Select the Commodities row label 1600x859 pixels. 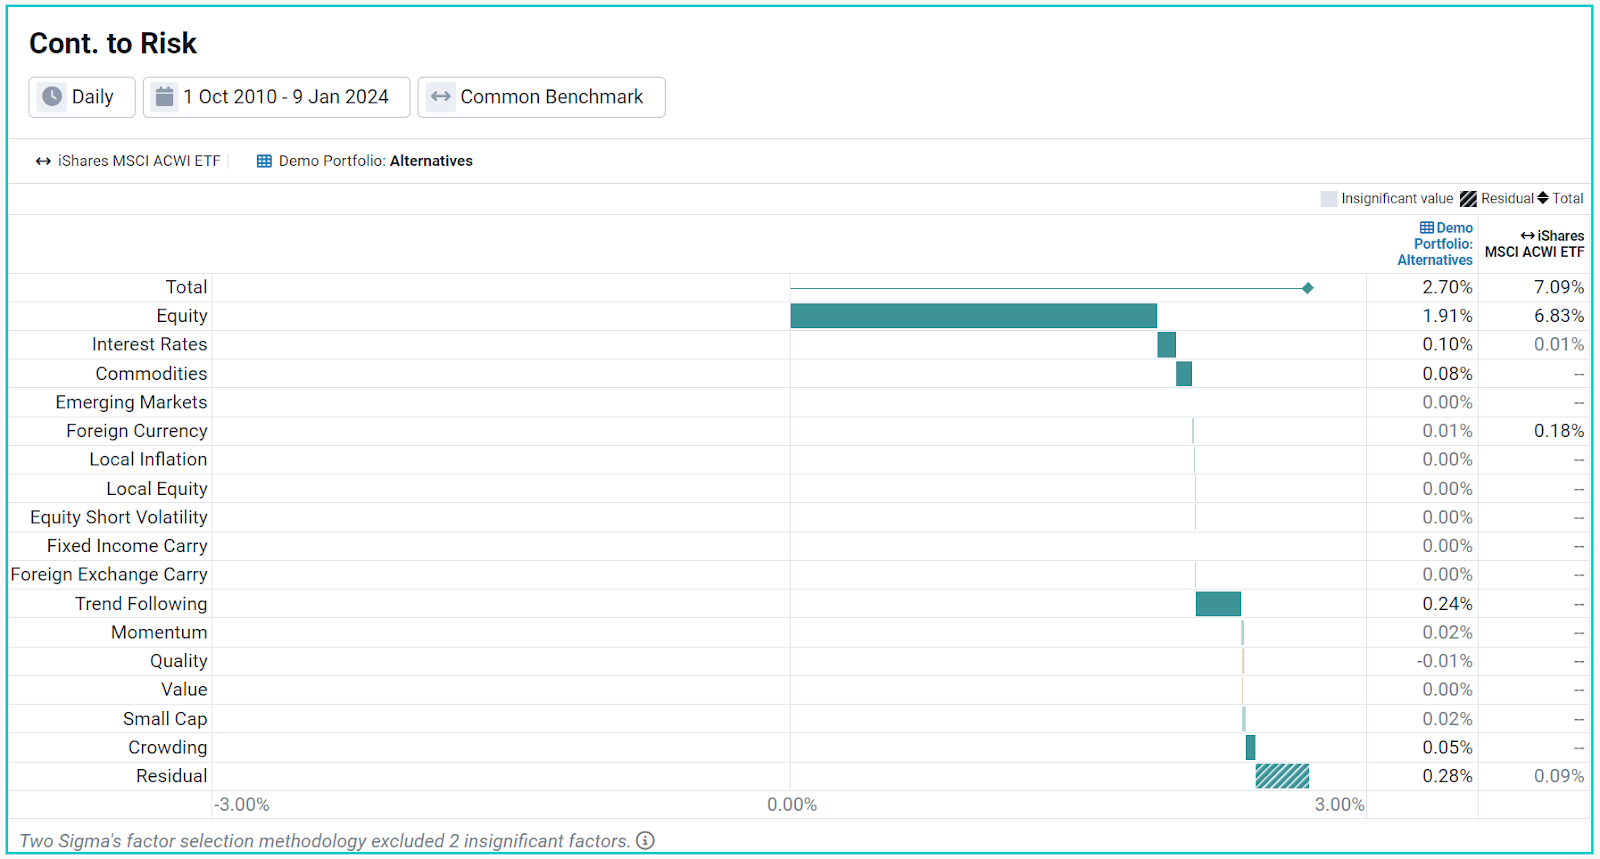click(x=152, y=373)
